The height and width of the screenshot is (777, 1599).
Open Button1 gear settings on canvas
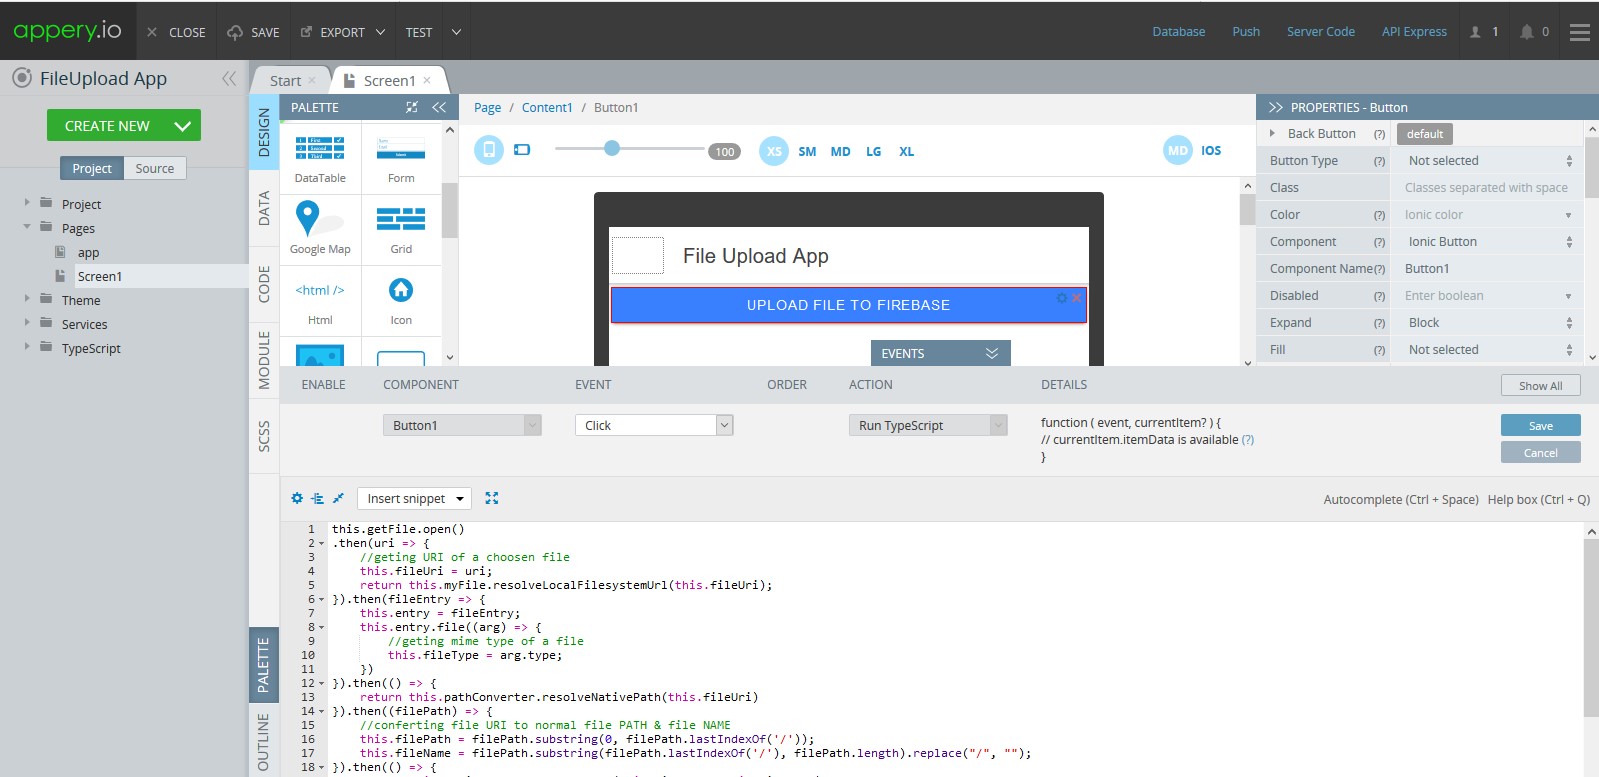click(1062, 298)
